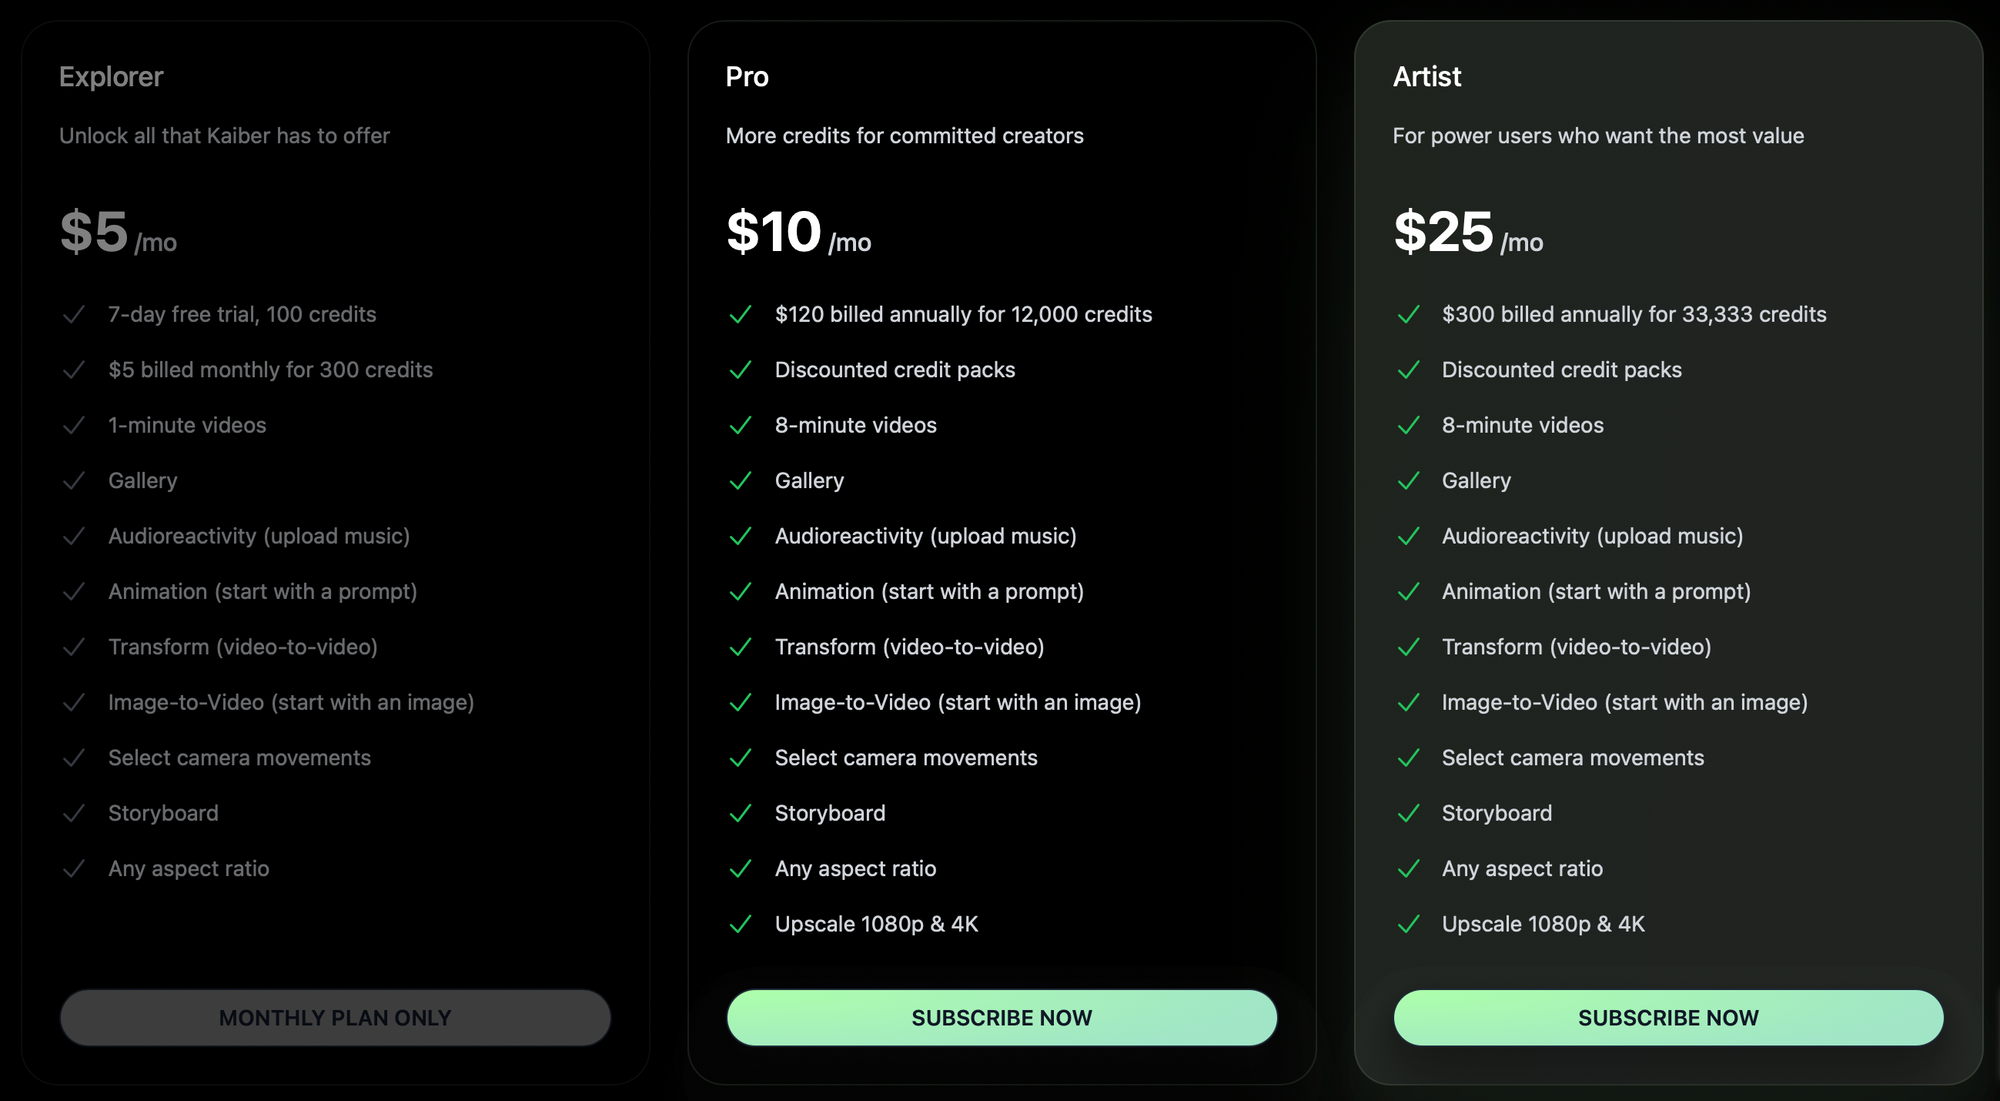Select the Explorer plan title
Viewport: 2000px width, 1101px height.
(x=111, y=77)
